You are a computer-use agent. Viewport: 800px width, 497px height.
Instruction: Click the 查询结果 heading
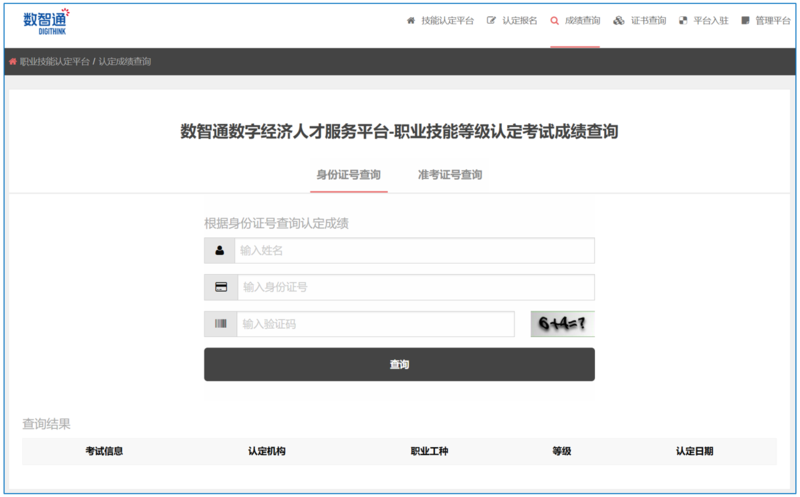click(46, 424)
